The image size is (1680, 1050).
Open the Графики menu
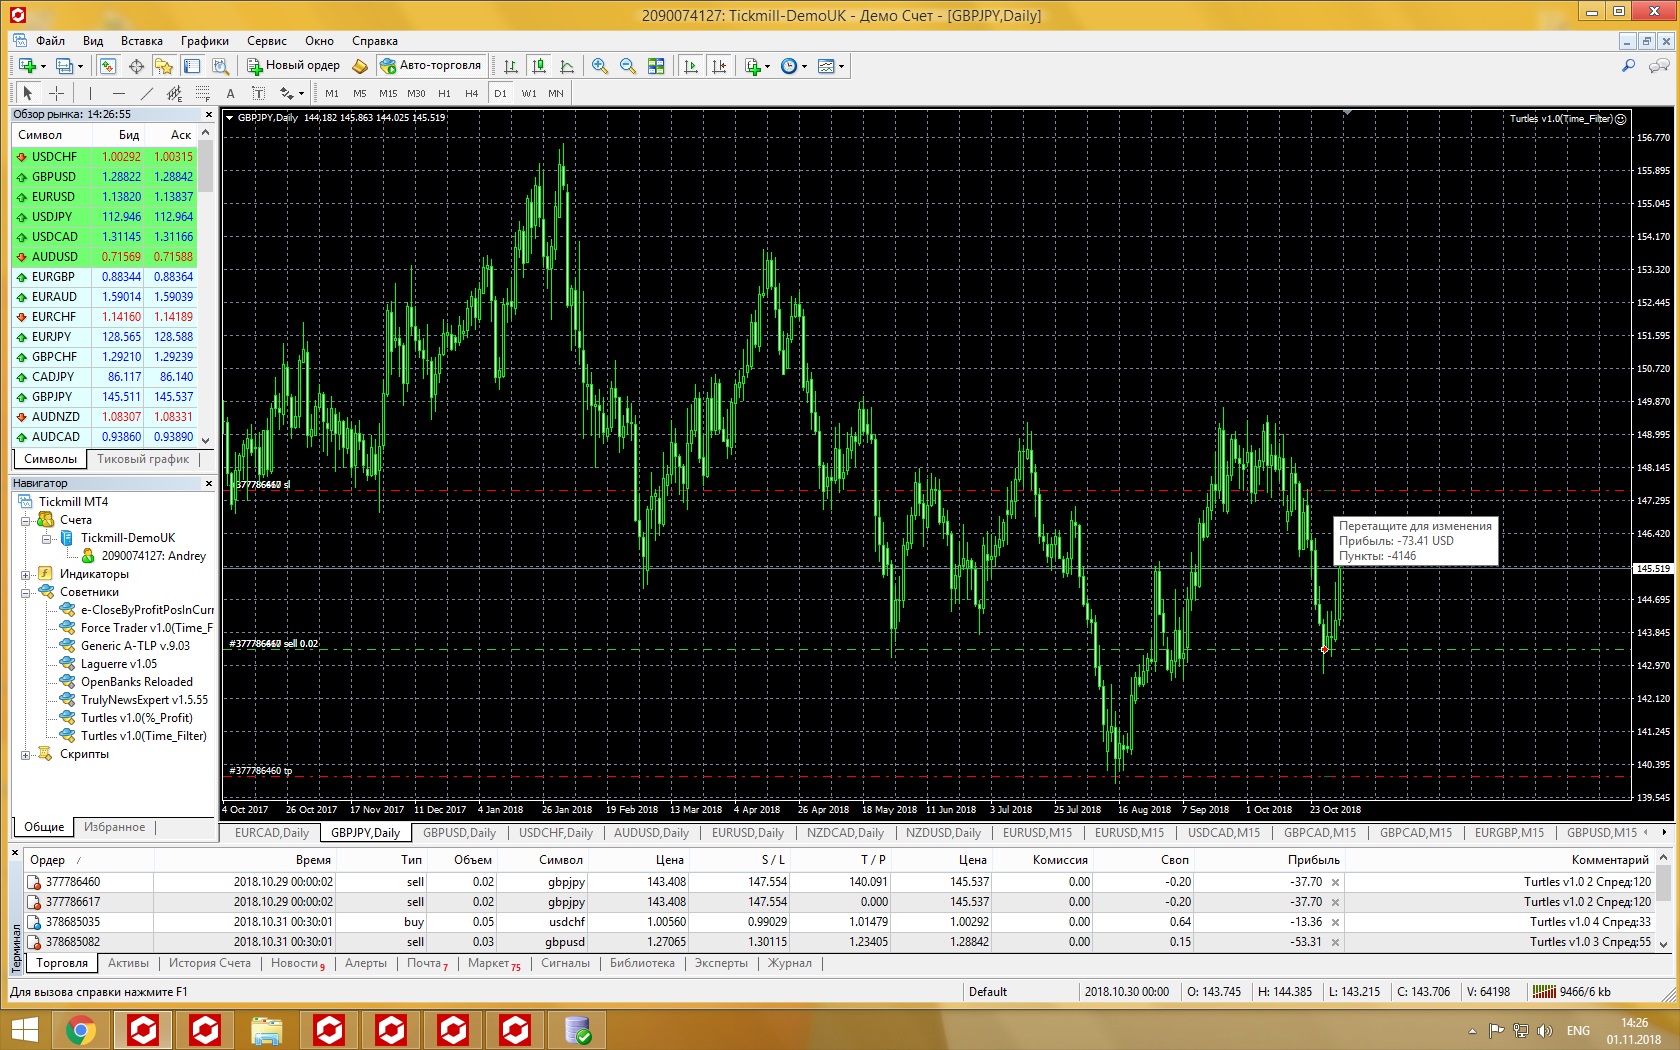[205, 41]
